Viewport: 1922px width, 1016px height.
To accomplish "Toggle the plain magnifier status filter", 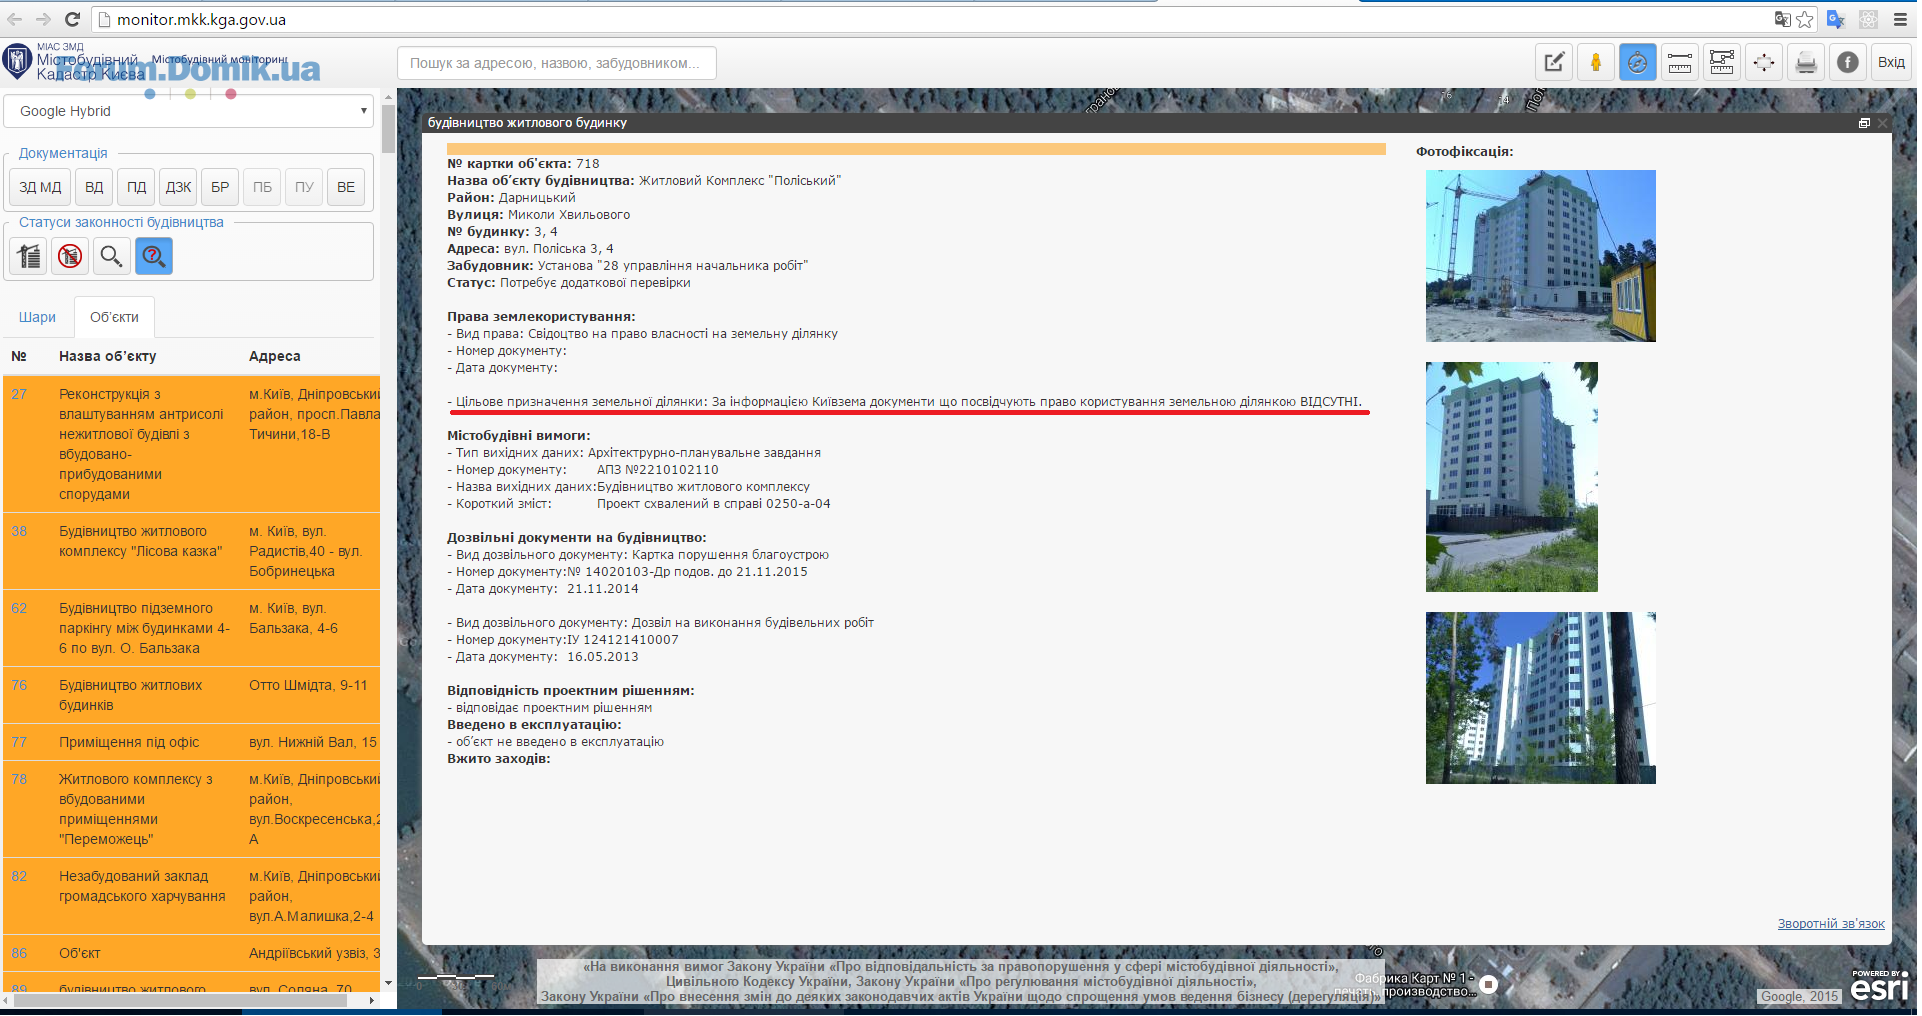I will pyautogui.click(x=111, y=256).
